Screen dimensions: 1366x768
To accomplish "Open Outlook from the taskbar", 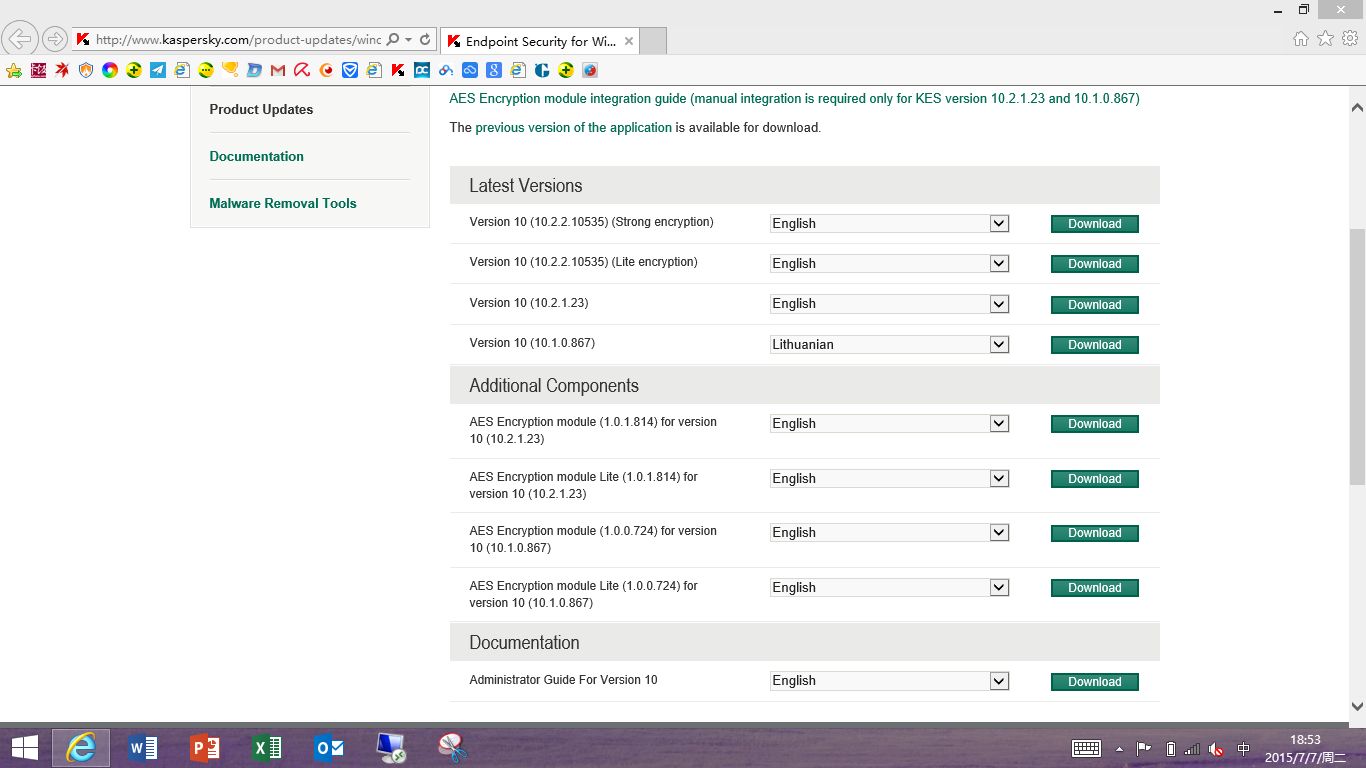I will click(x=328, y=747).
